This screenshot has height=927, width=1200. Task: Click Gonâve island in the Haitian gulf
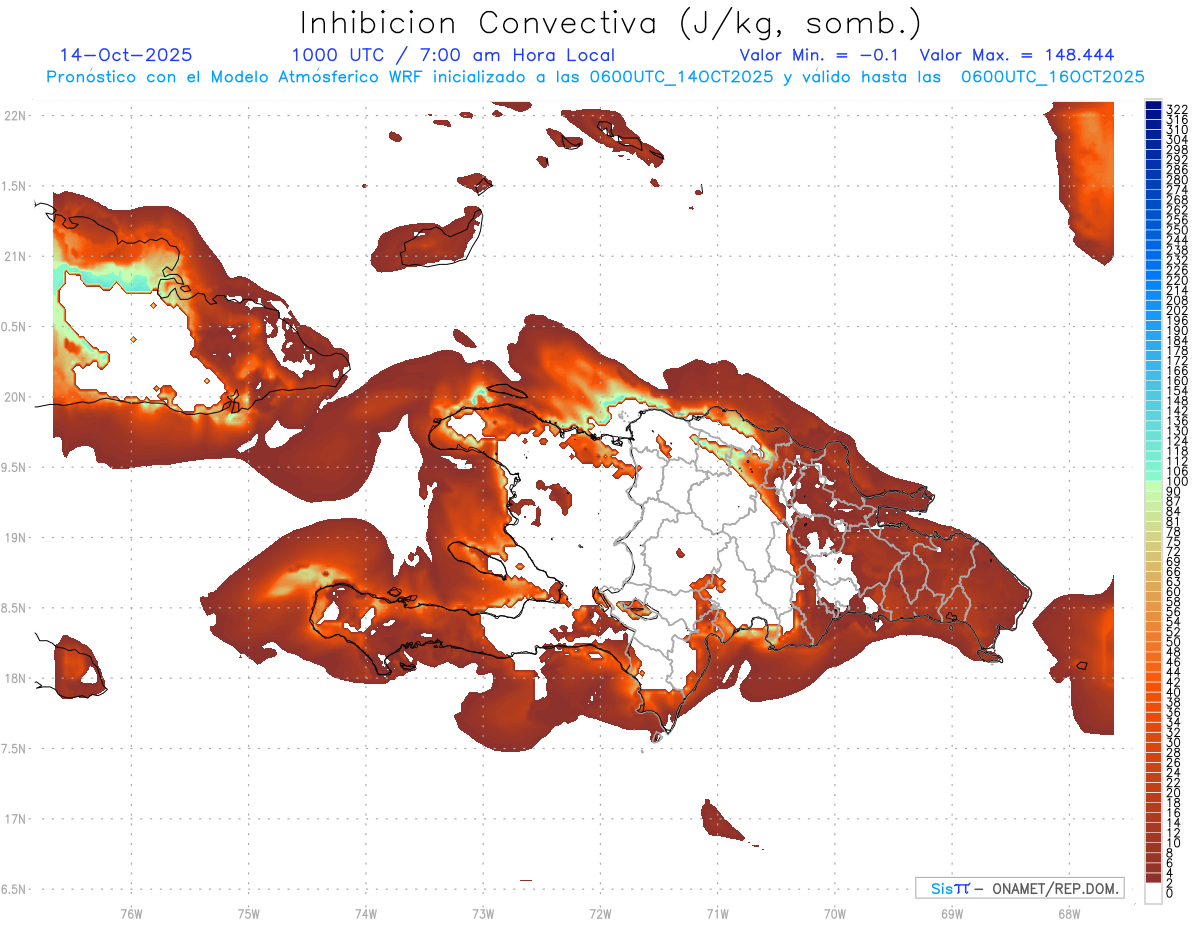tap(477, 559)
